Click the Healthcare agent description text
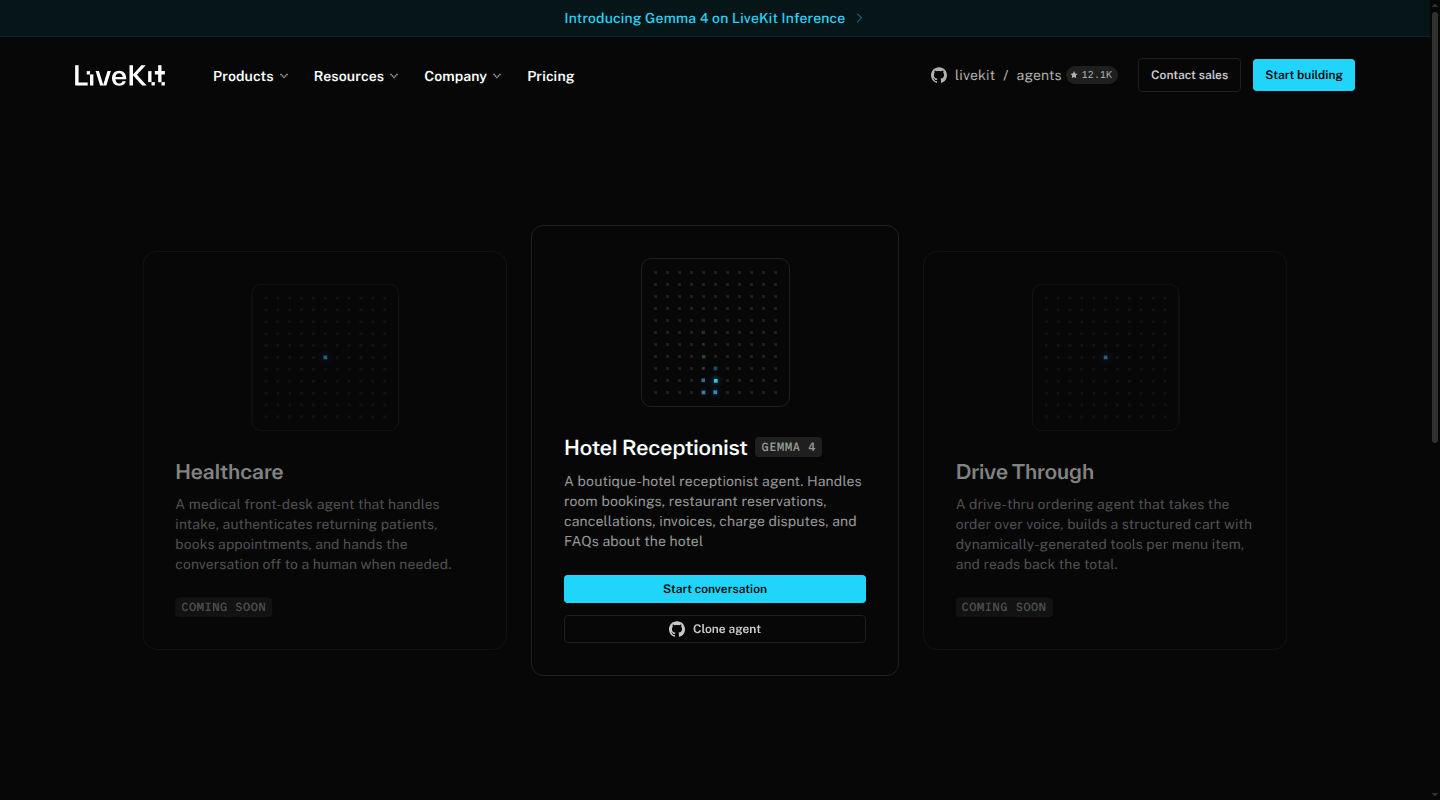The image size is (1440, 800). (x=314, y=534)
